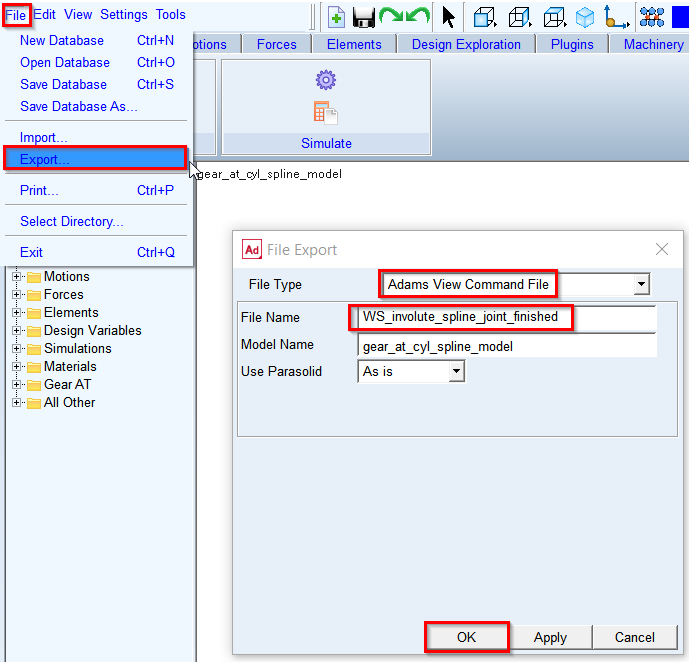
Task: Click the green undo arrow icon
Action: [x=418, y=17]
